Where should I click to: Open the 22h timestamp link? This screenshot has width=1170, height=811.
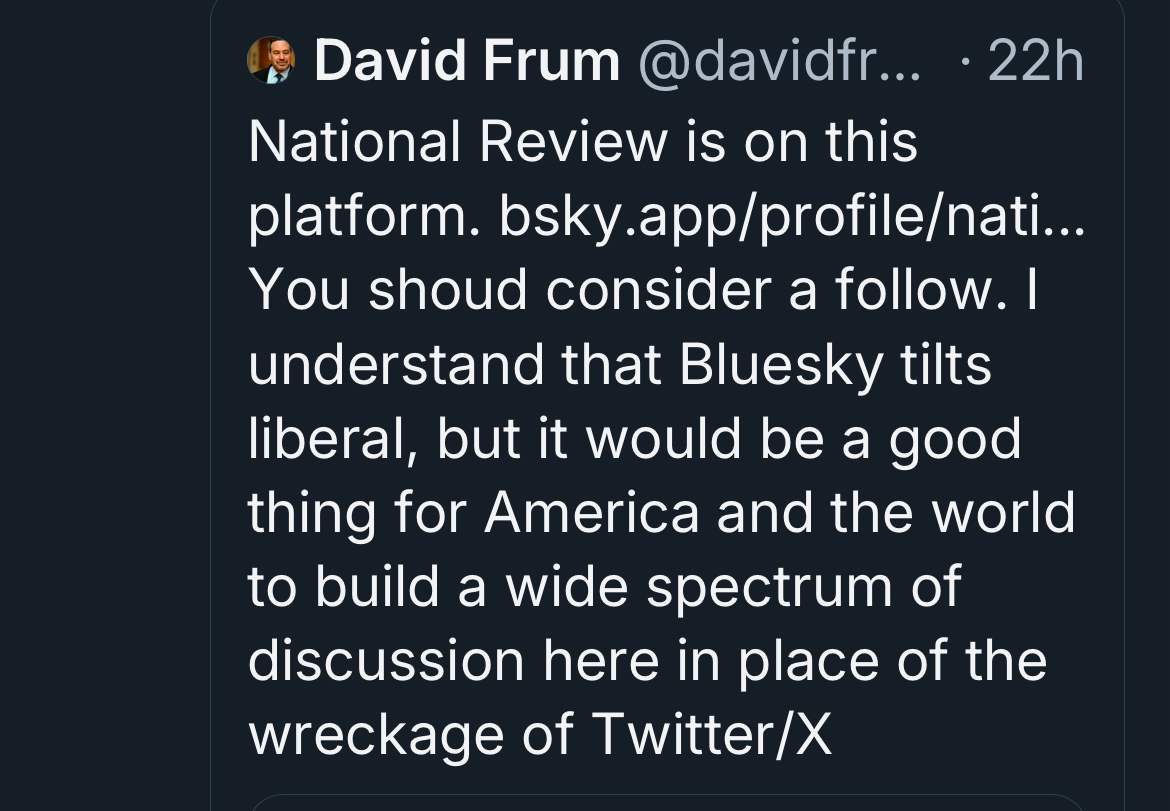click(x=1034, y=62)
